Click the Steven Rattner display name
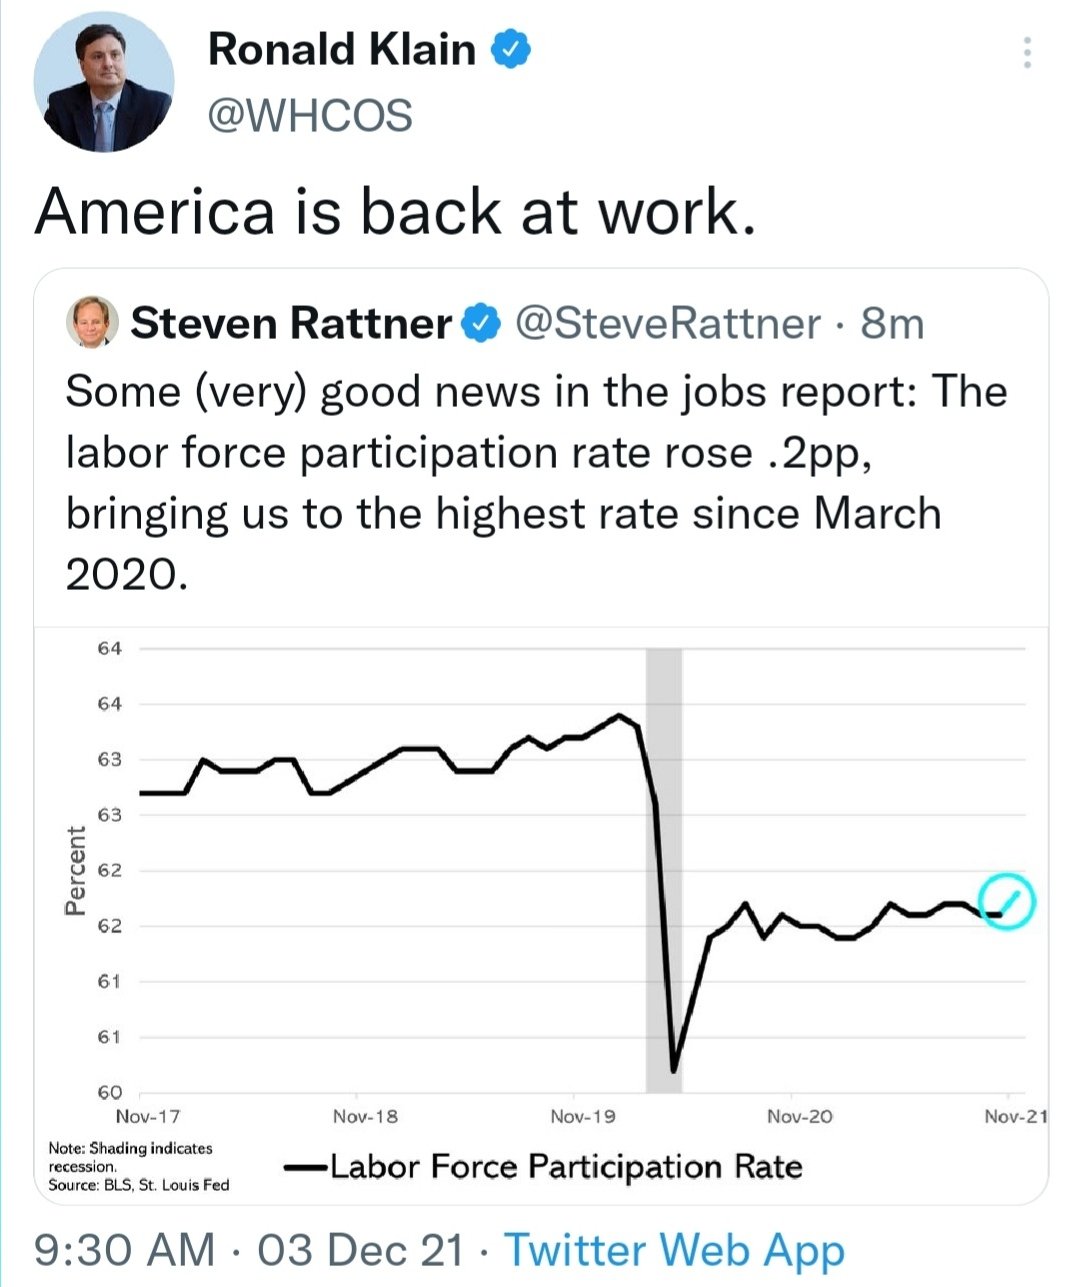 pos(292,323)
